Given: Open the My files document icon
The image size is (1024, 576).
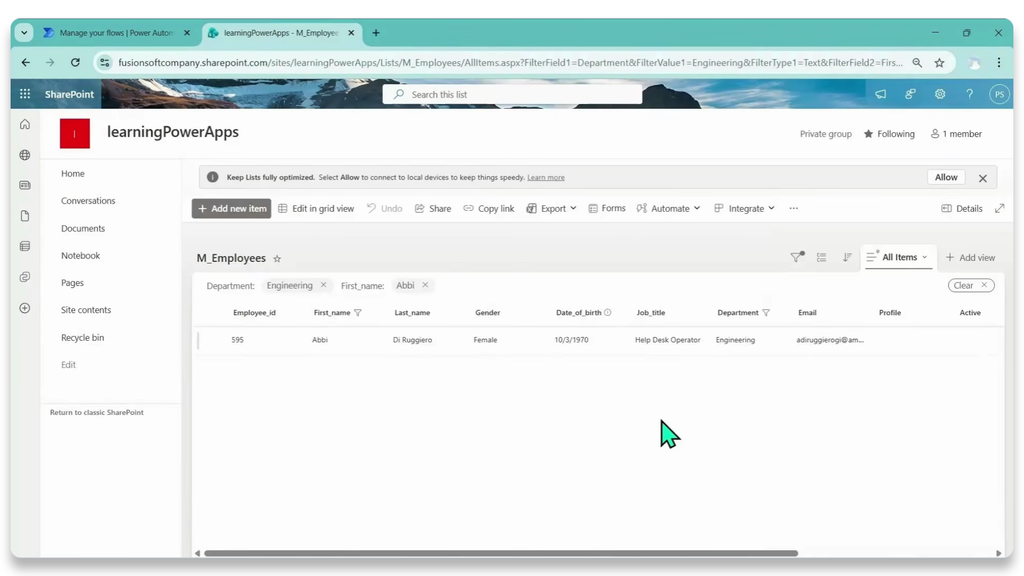Looking at the screenshot, I should 25,216.
